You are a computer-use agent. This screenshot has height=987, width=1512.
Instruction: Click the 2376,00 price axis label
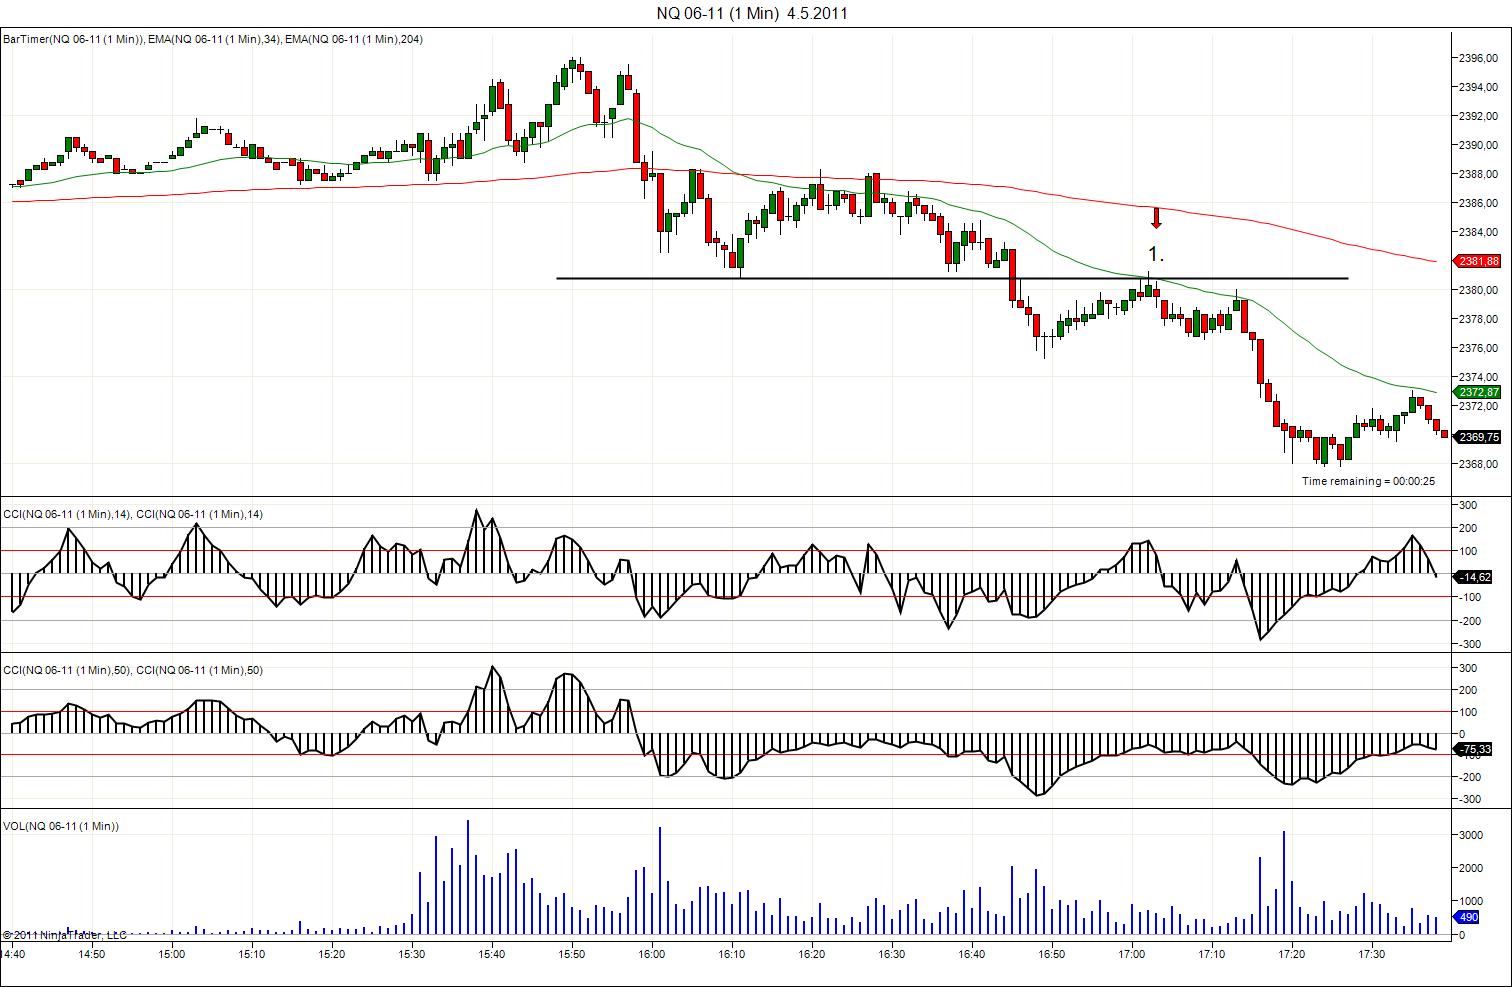pyautogui.click(x=1479, y=348)
